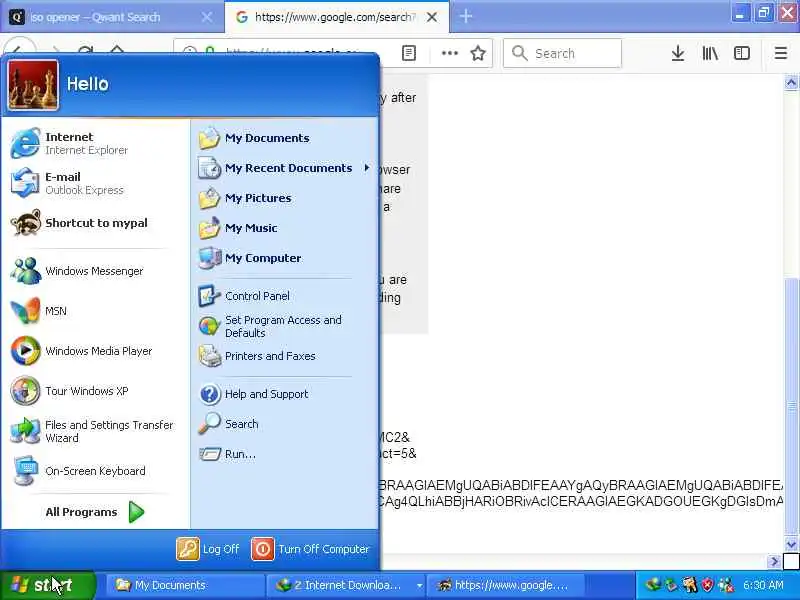Click the chess user account picture
Screen dimensions: 800x600
tap(33, 85)
